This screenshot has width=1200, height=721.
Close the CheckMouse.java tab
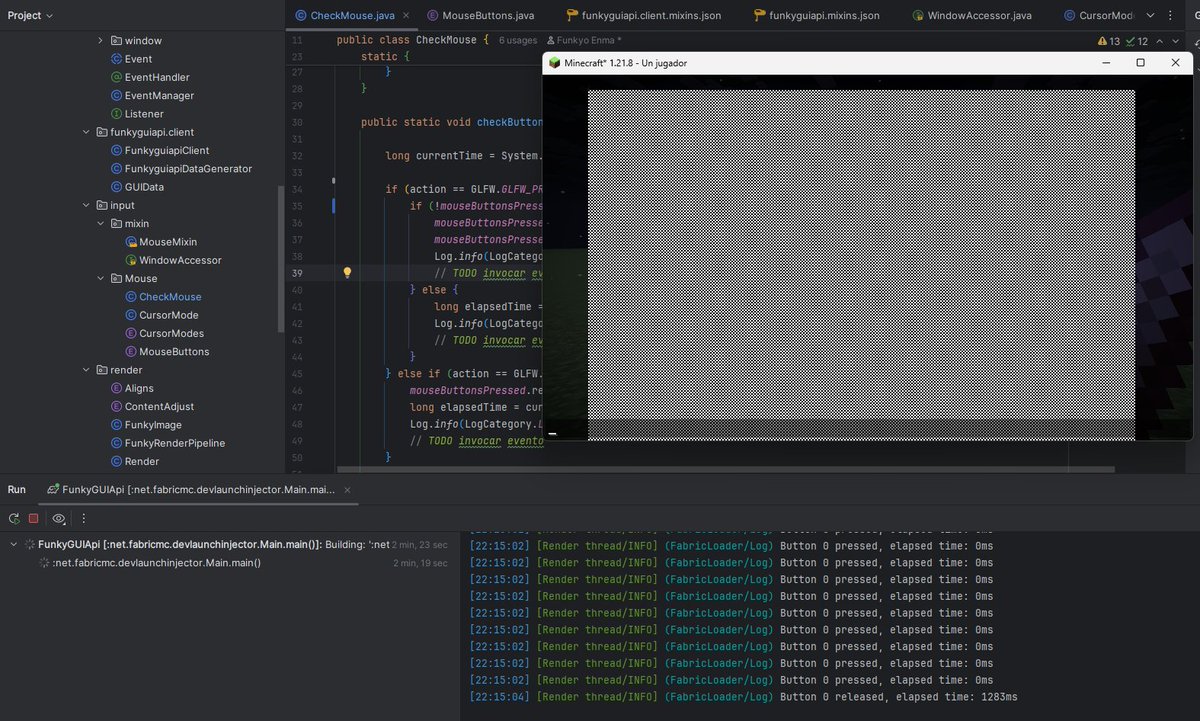(x=408, y=15)
